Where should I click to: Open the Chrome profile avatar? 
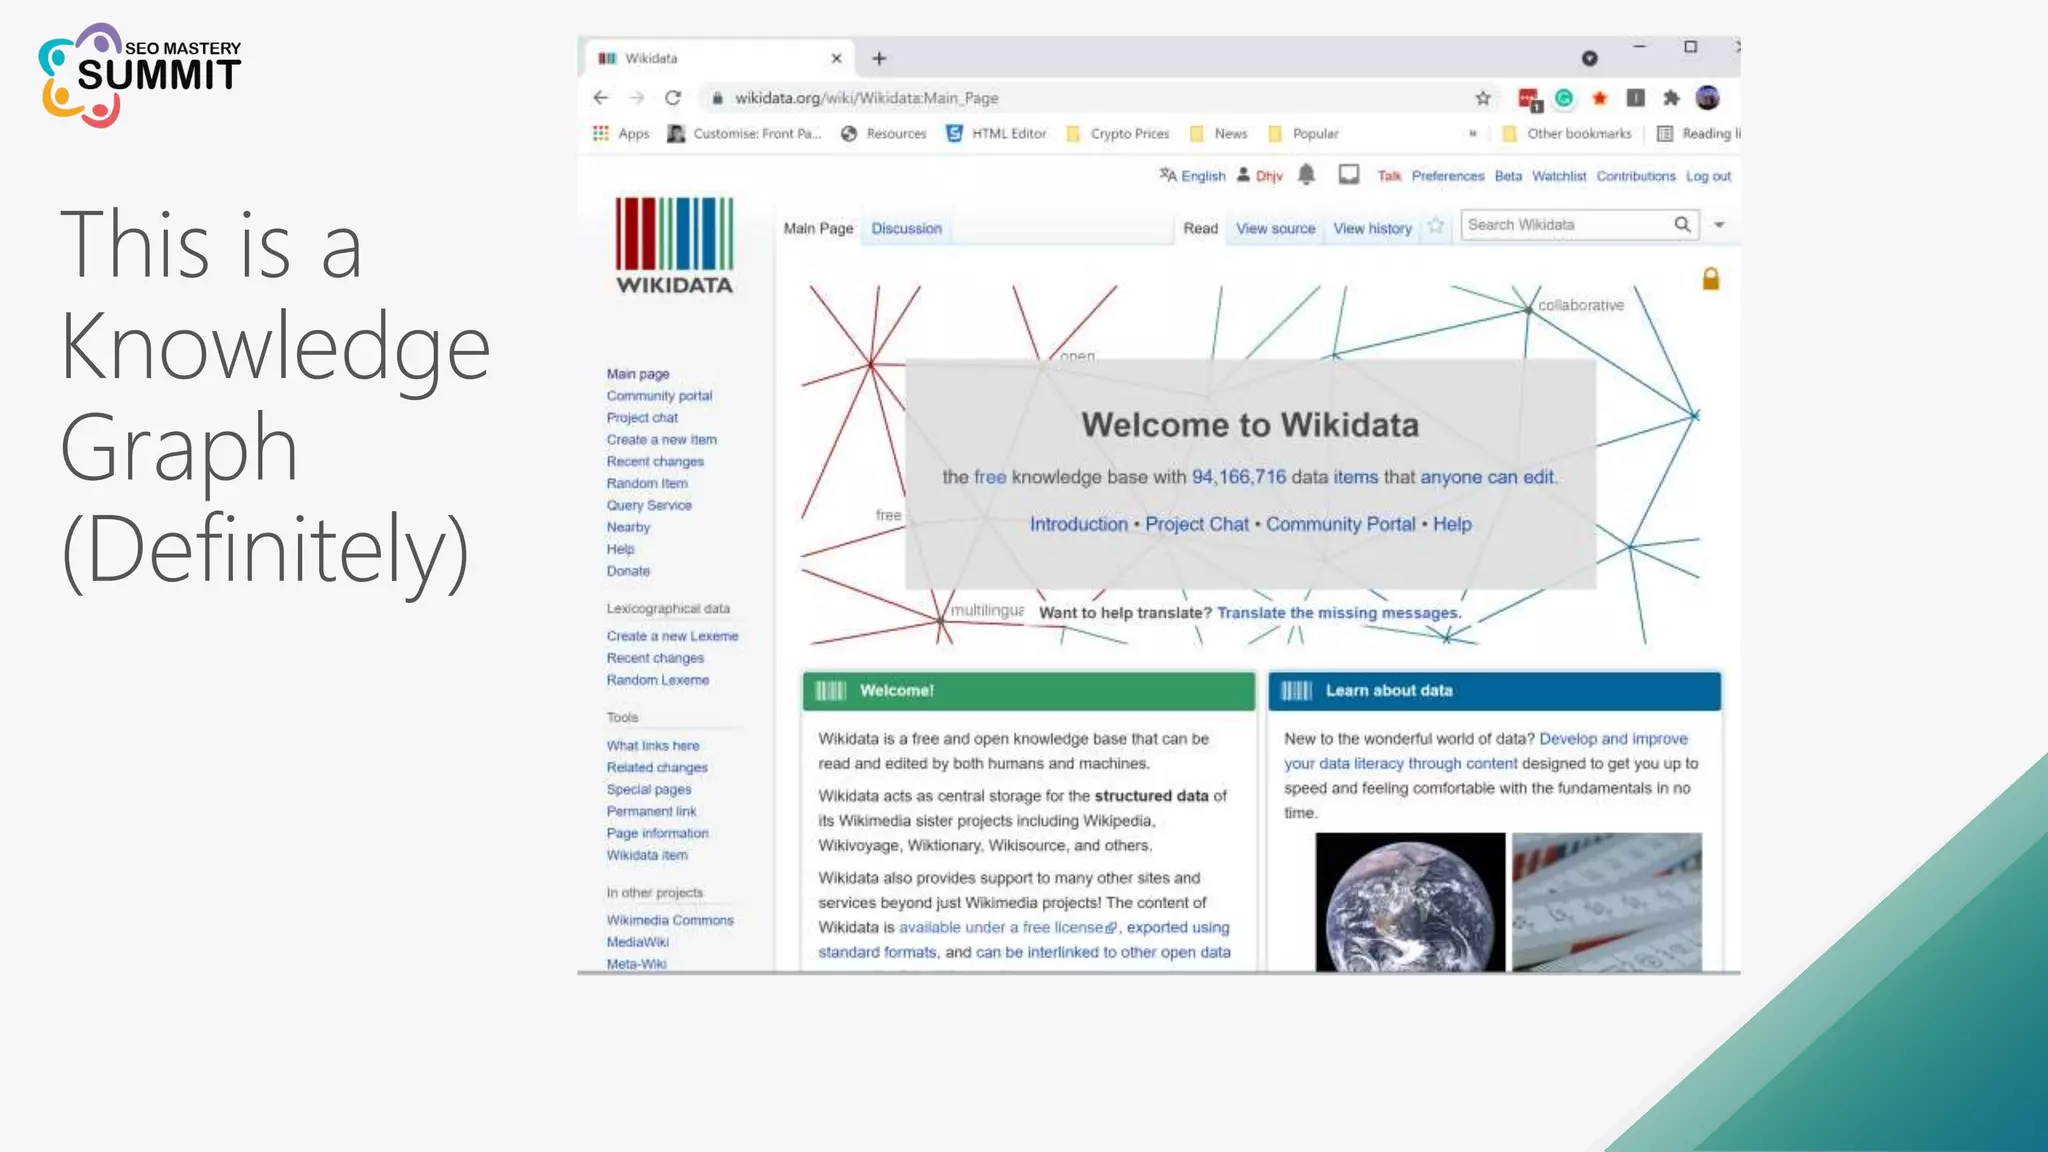pos(1708,98)
